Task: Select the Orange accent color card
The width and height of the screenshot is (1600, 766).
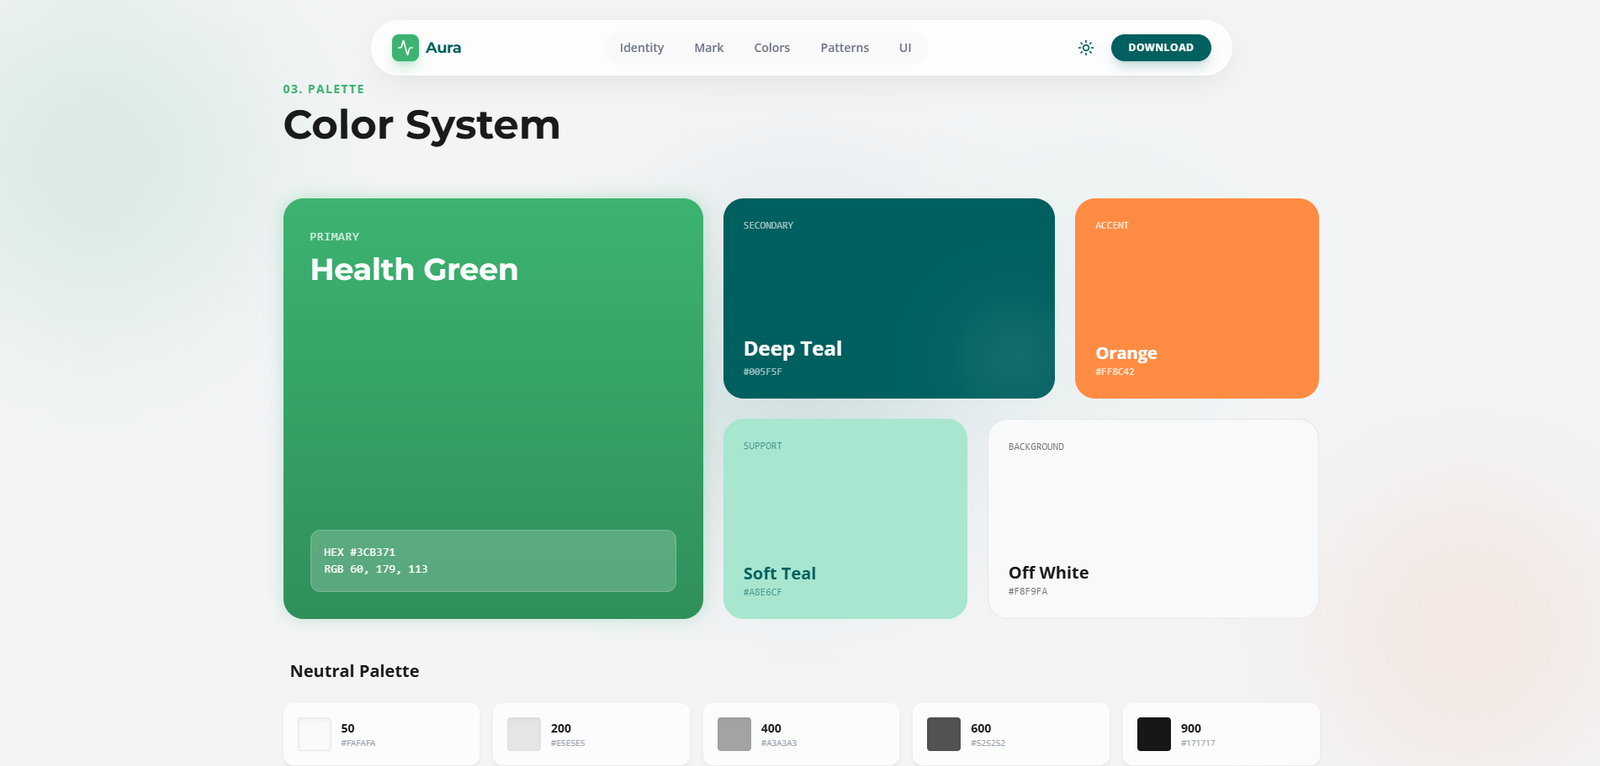Action: tap(1197, 298)
